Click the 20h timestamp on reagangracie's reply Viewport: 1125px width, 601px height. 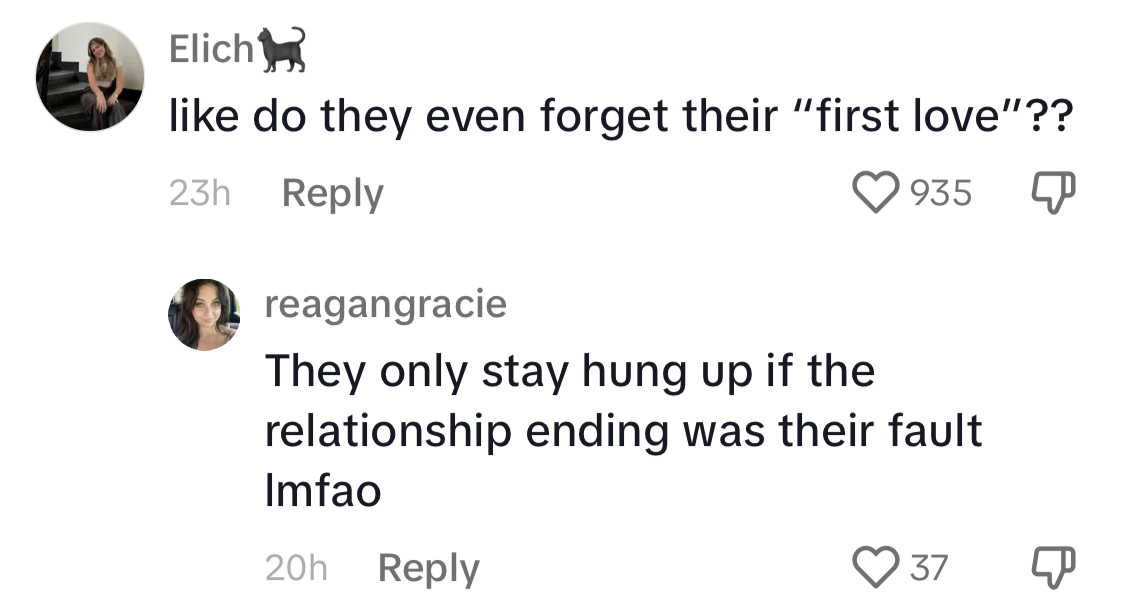tap(296, 568)
